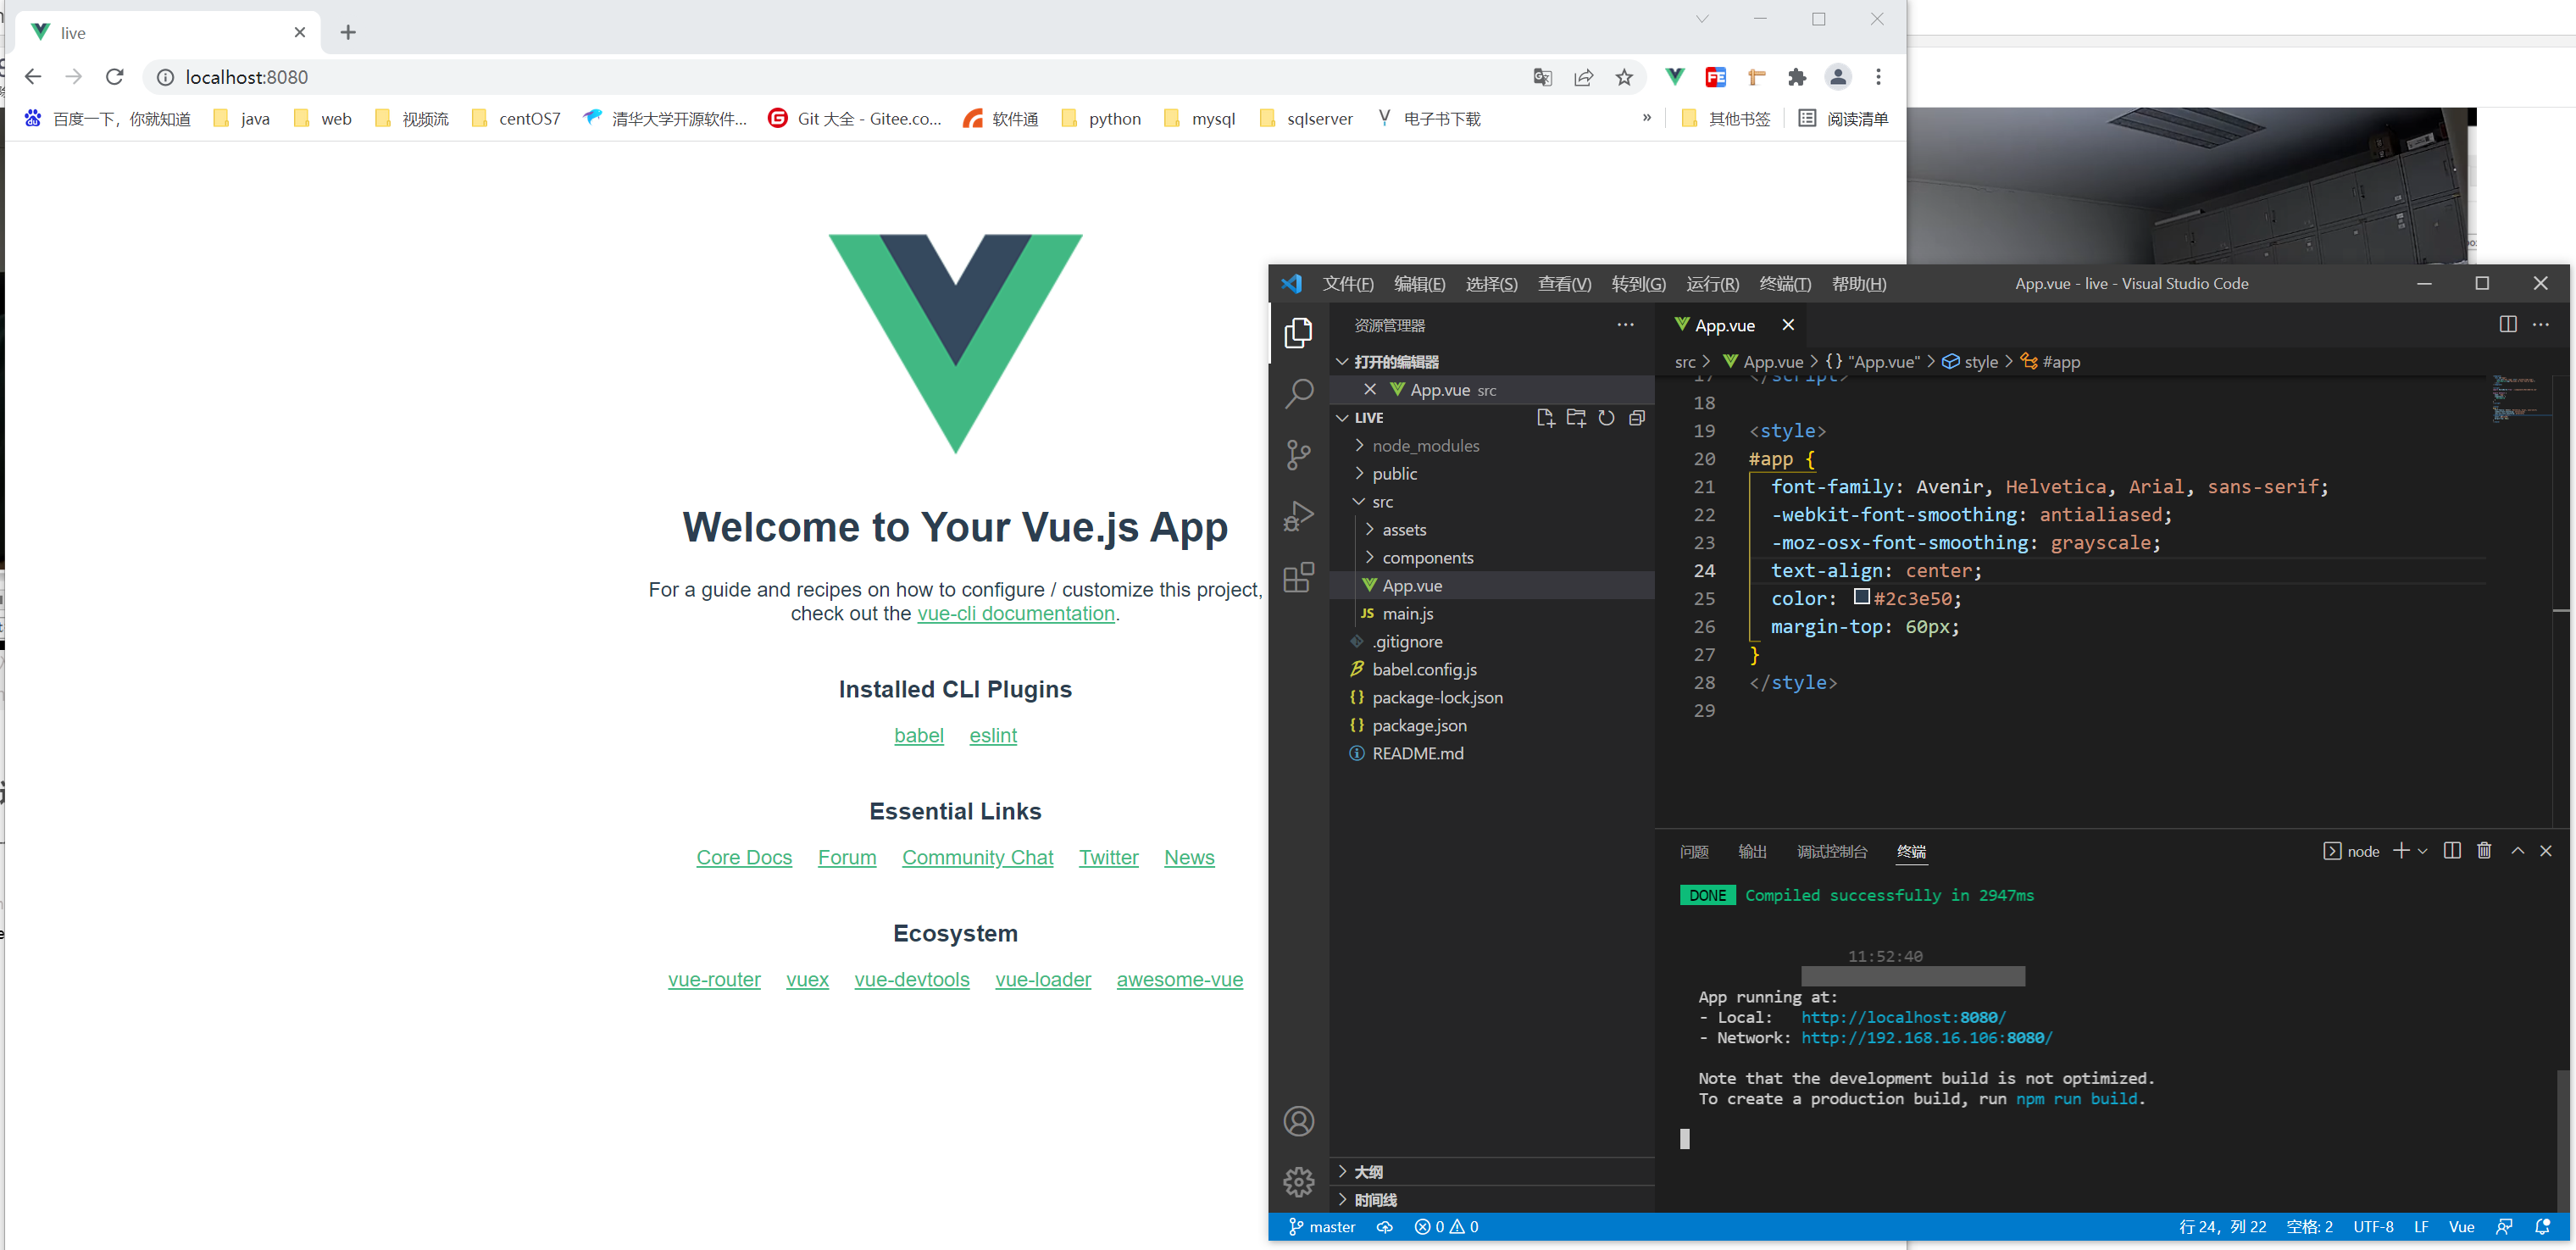Open the Manage gear icon
The image size is (2576, 1250).
(1298, 1182)
